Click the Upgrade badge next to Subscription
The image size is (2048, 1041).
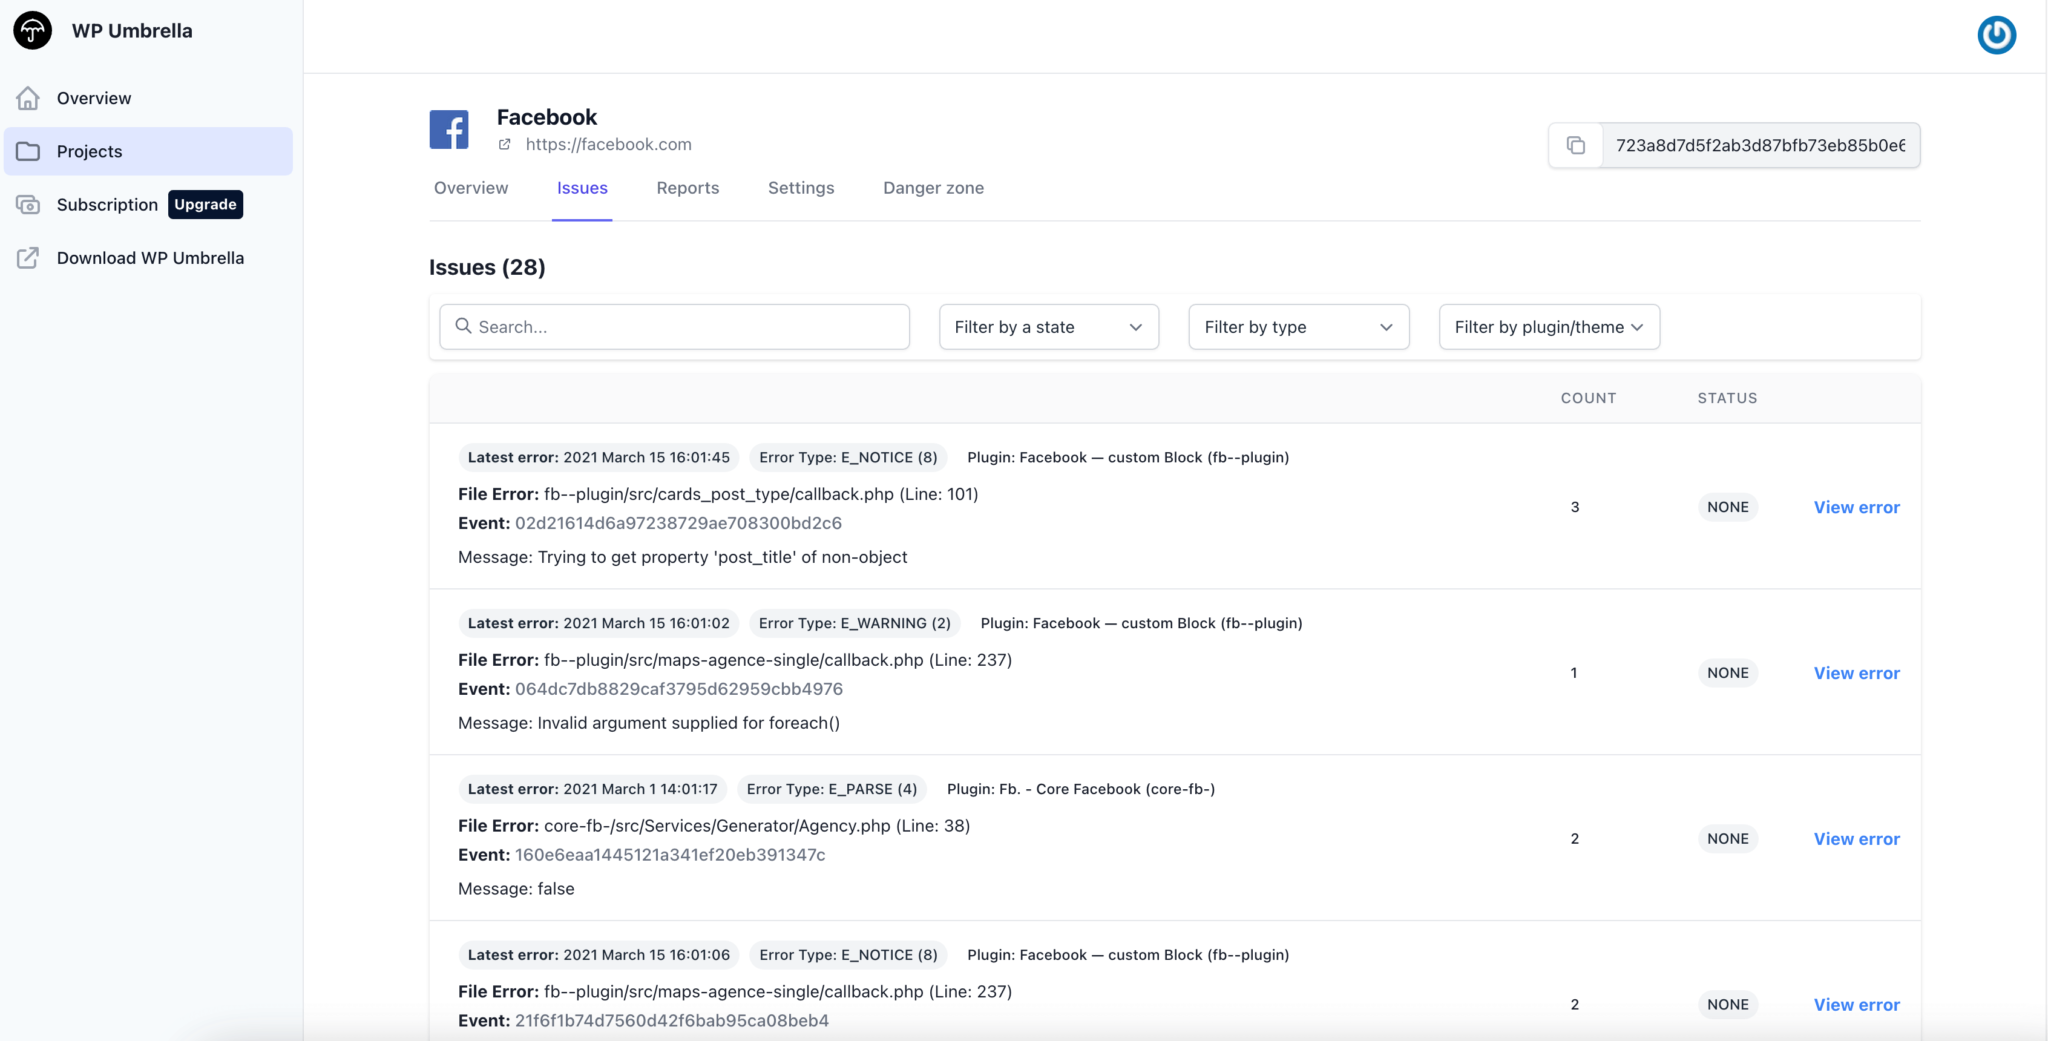(x=205, y=204)
